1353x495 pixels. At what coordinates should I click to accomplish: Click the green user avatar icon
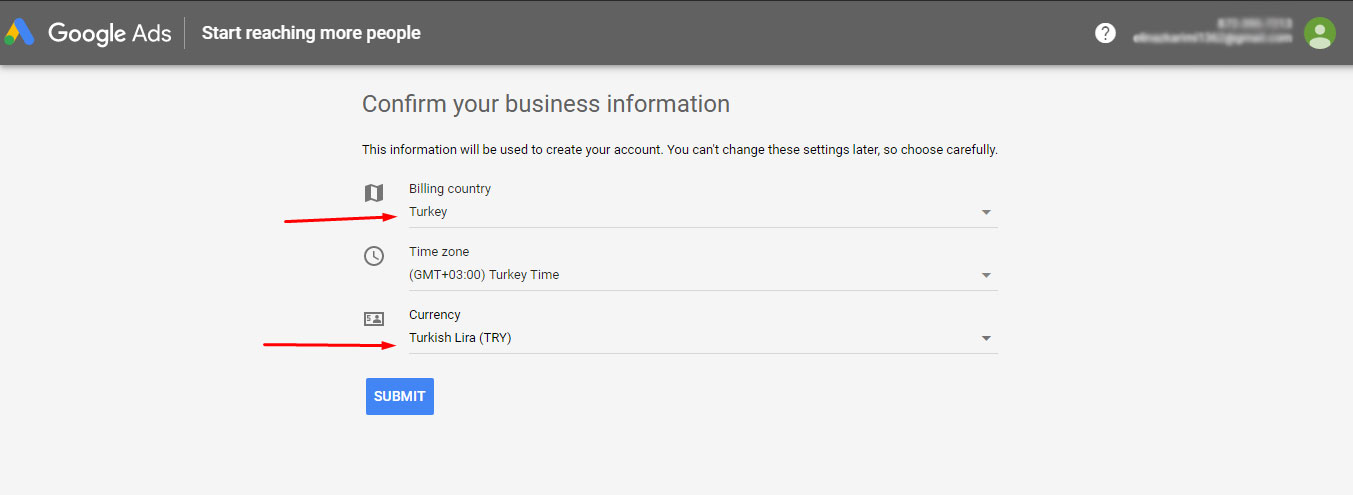(1320, 33)
